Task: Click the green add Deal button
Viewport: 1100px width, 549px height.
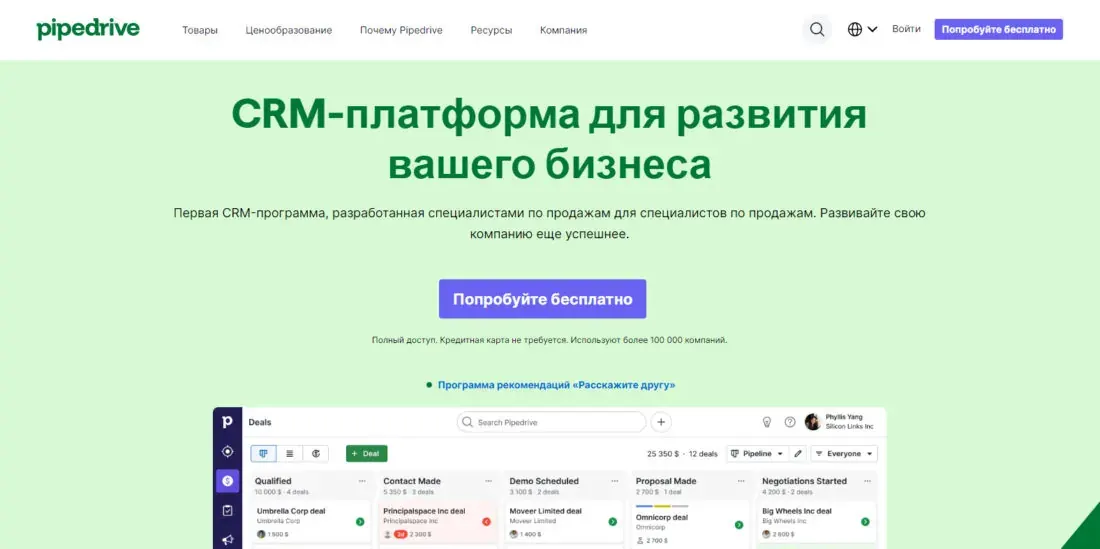Action: [x=366, y=454]
